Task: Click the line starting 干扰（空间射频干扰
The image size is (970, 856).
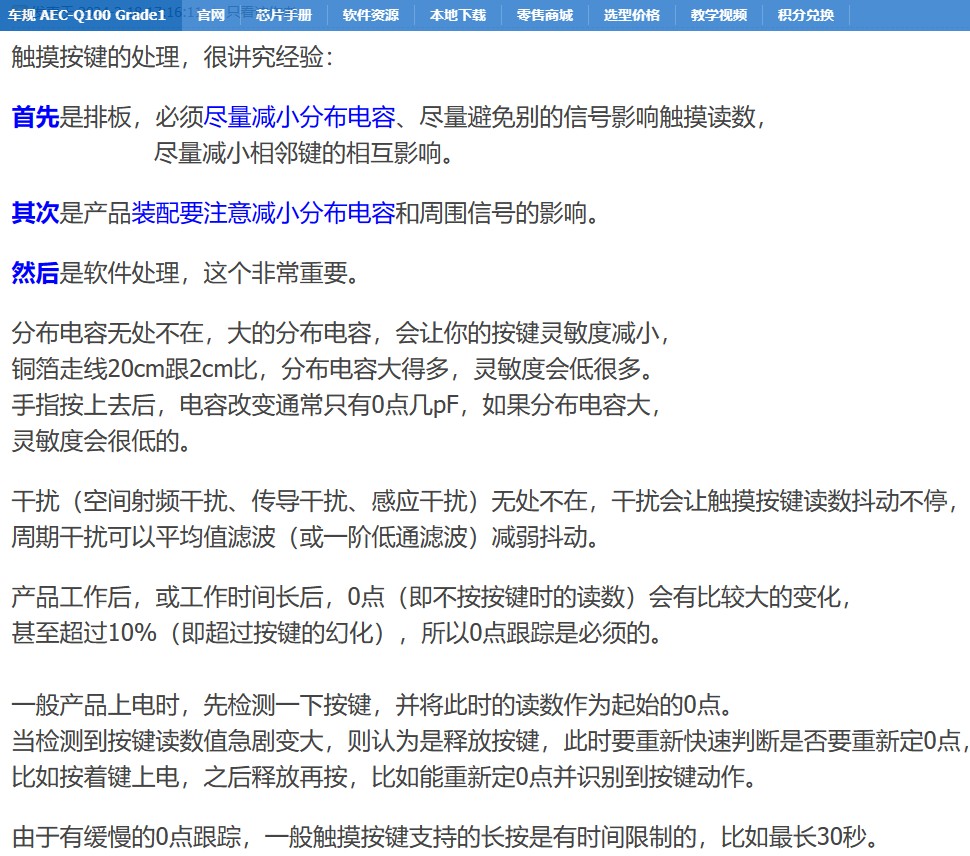Action: click(484, 501)
